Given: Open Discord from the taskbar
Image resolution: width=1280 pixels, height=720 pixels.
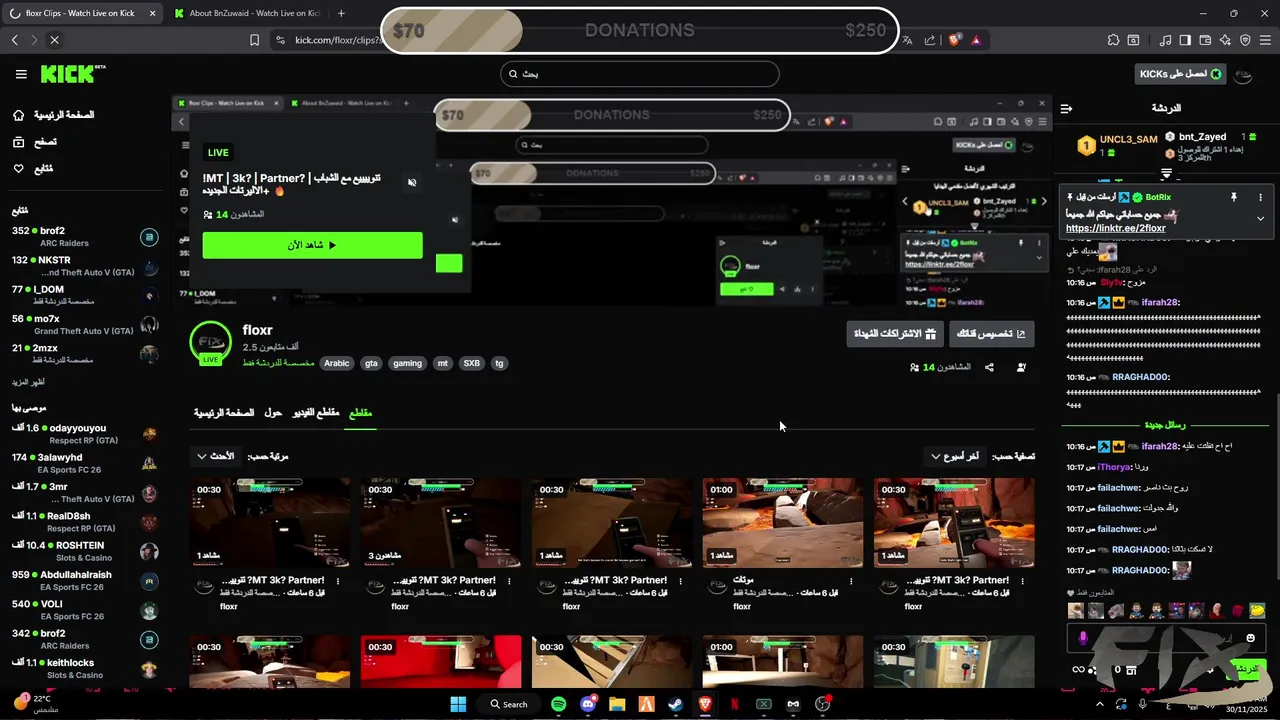Looking at the screenshot, I should coord(588,704).
